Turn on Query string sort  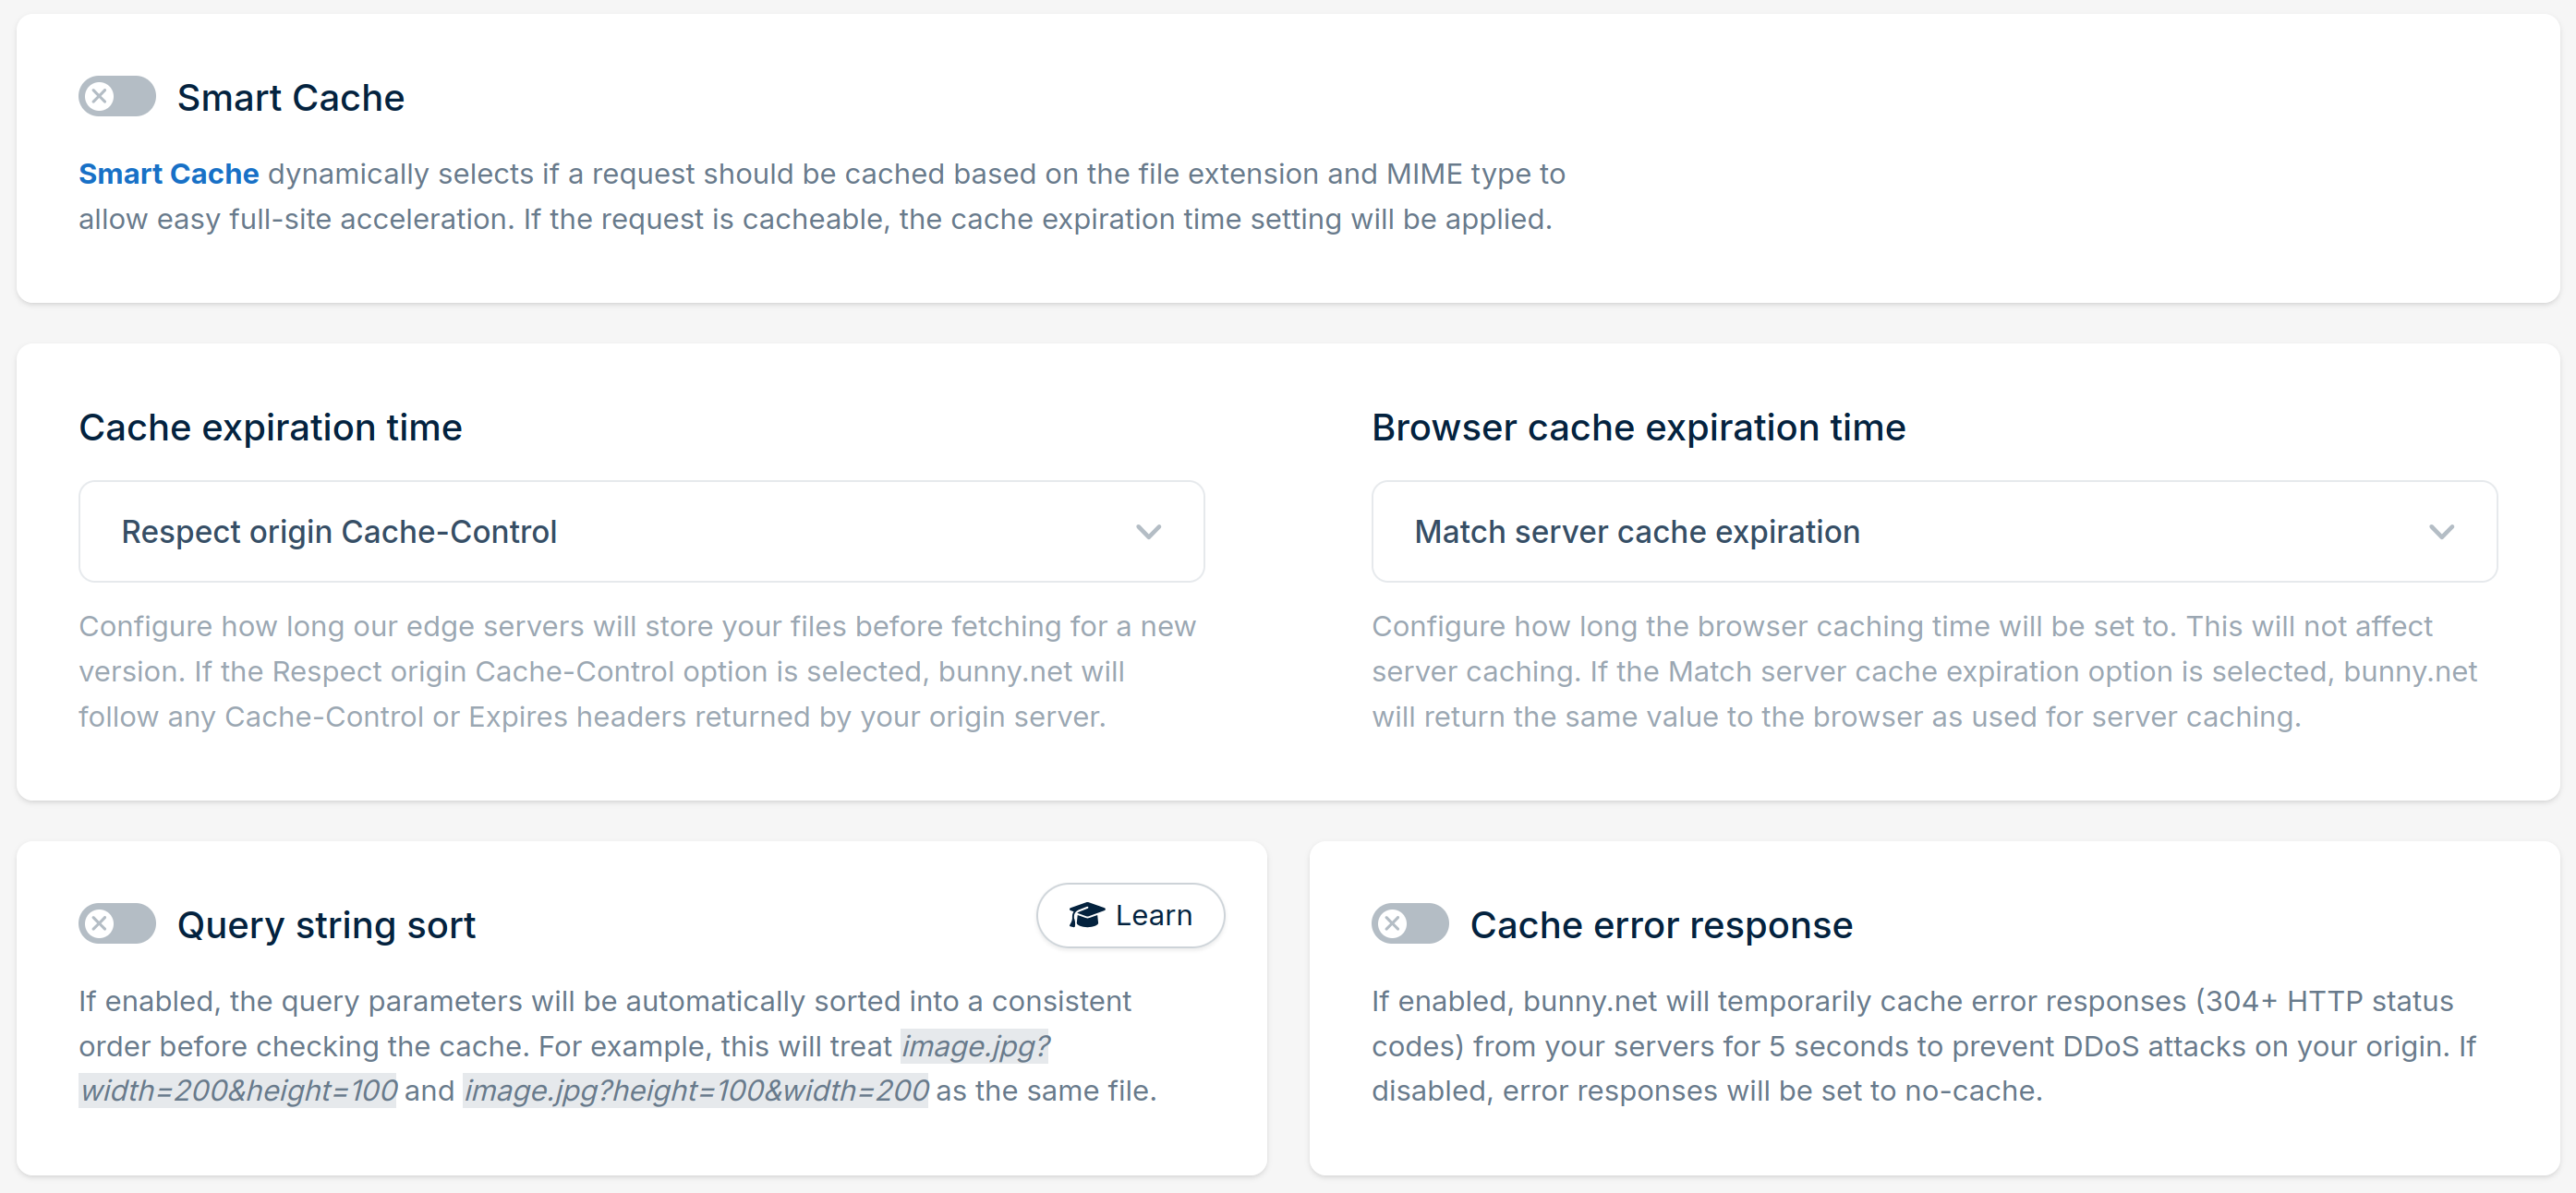click(x=116, y=924)
